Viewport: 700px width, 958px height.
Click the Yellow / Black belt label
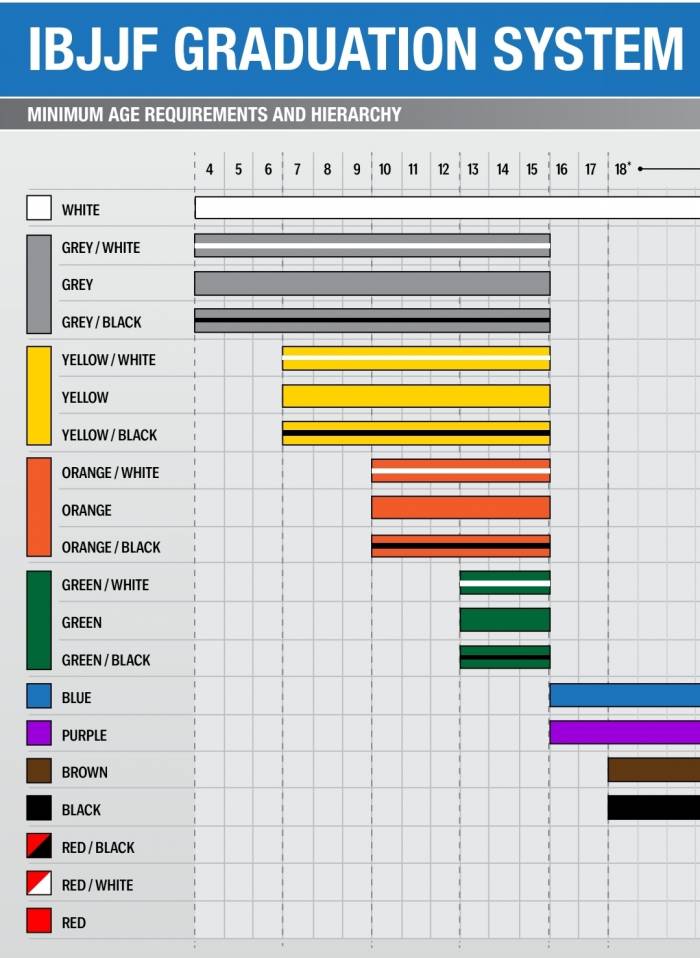point(109,435)
